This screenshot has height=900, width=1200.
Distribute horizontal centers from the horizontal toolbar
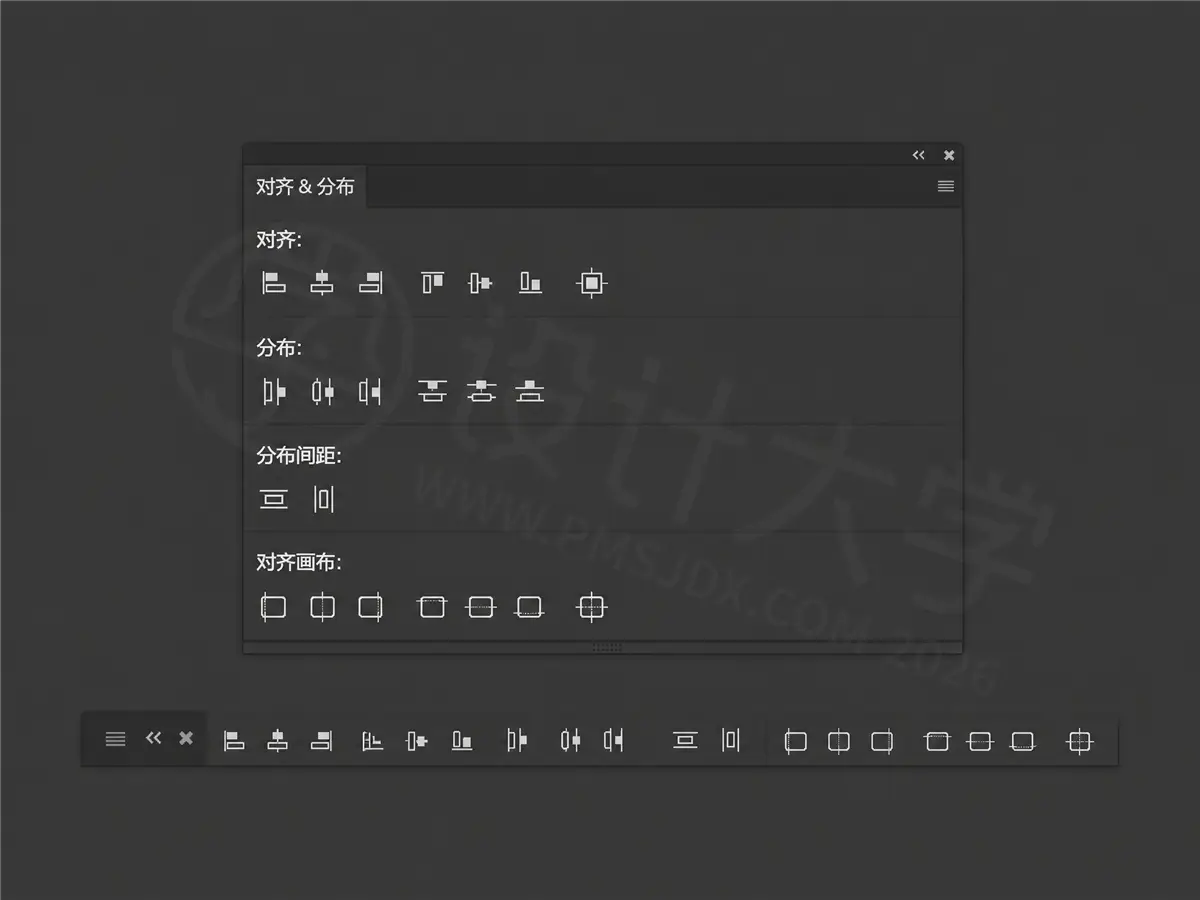pyautogui.click(x=570, y=741)
